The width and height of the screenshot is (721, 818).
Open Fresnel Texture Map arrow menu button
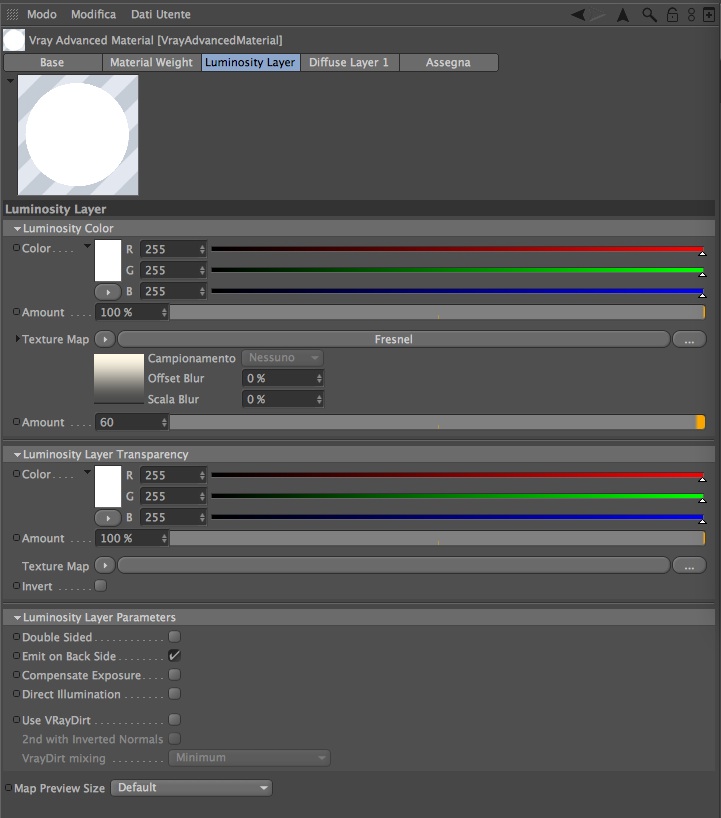pyautogui.click(x=105, y=339)
